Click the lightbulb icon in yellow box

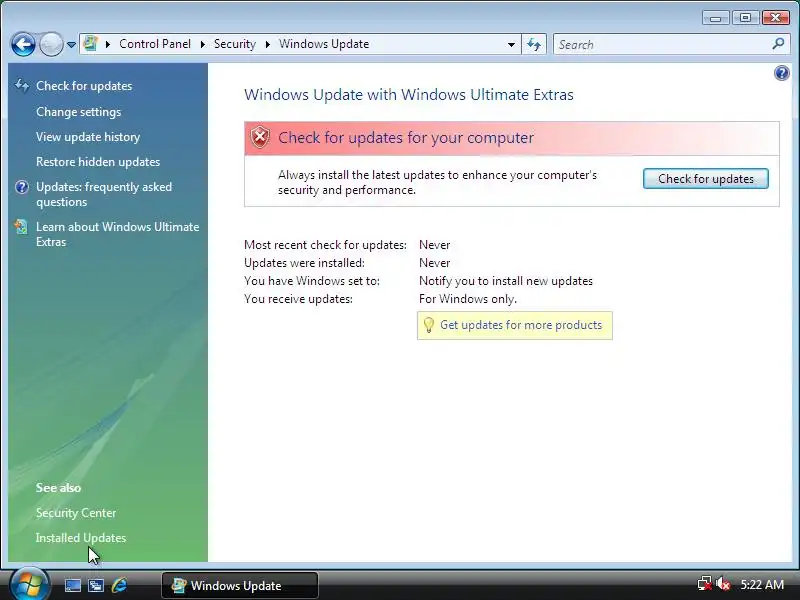pos(429,325)
